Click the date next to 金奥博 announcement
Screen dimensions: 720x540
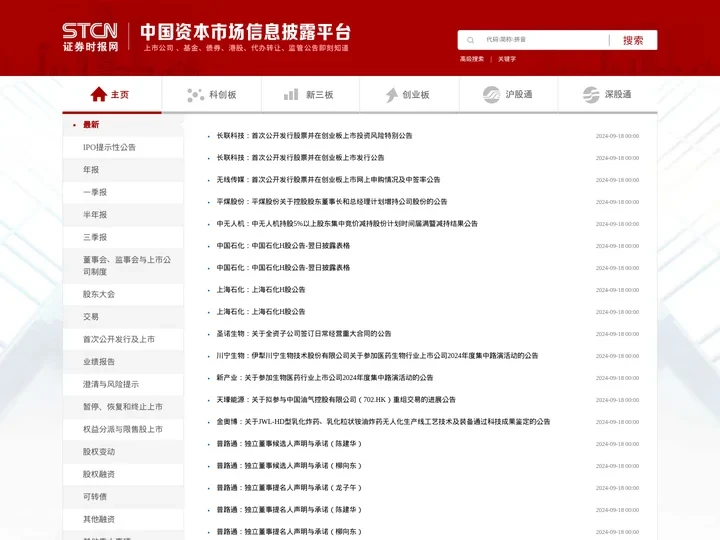point(617,422)
